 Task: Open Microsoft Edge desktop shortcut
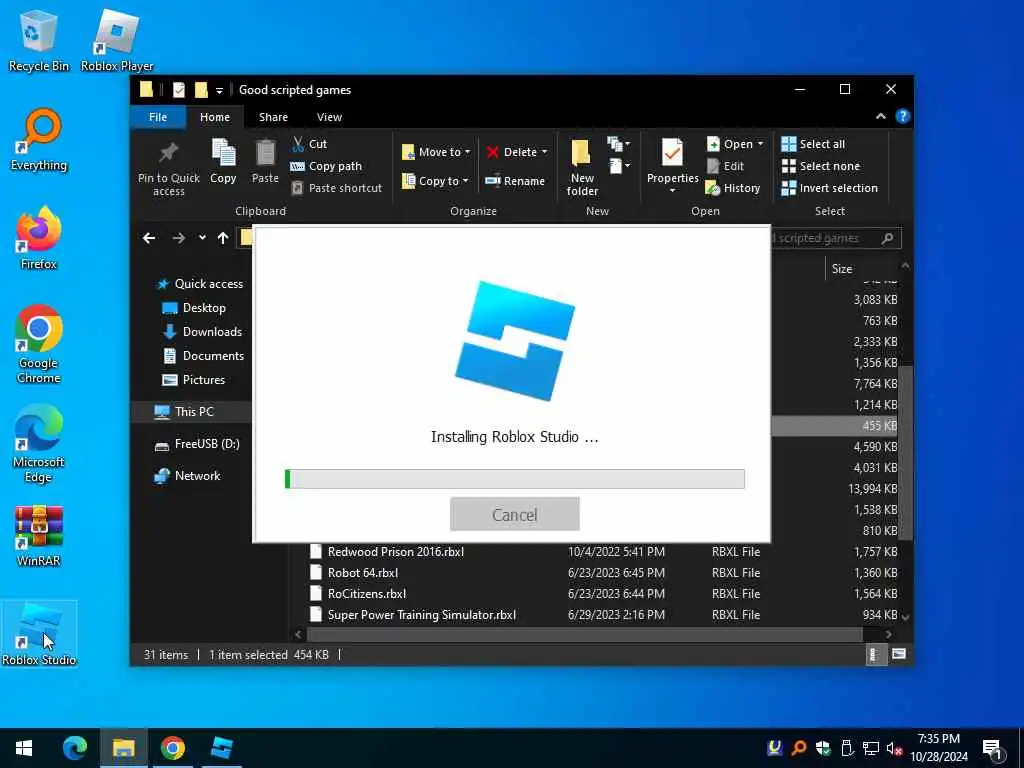39,444
